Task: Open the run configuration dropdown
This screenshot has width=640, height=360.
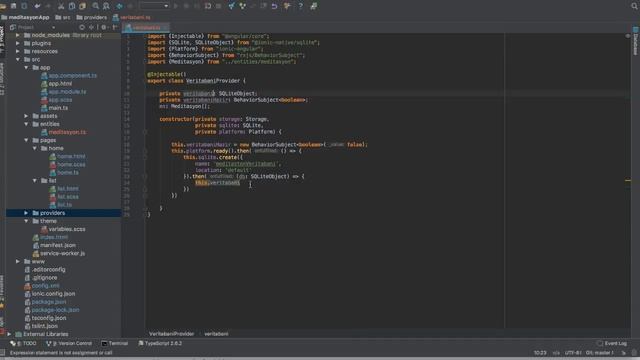Action: 154,6
